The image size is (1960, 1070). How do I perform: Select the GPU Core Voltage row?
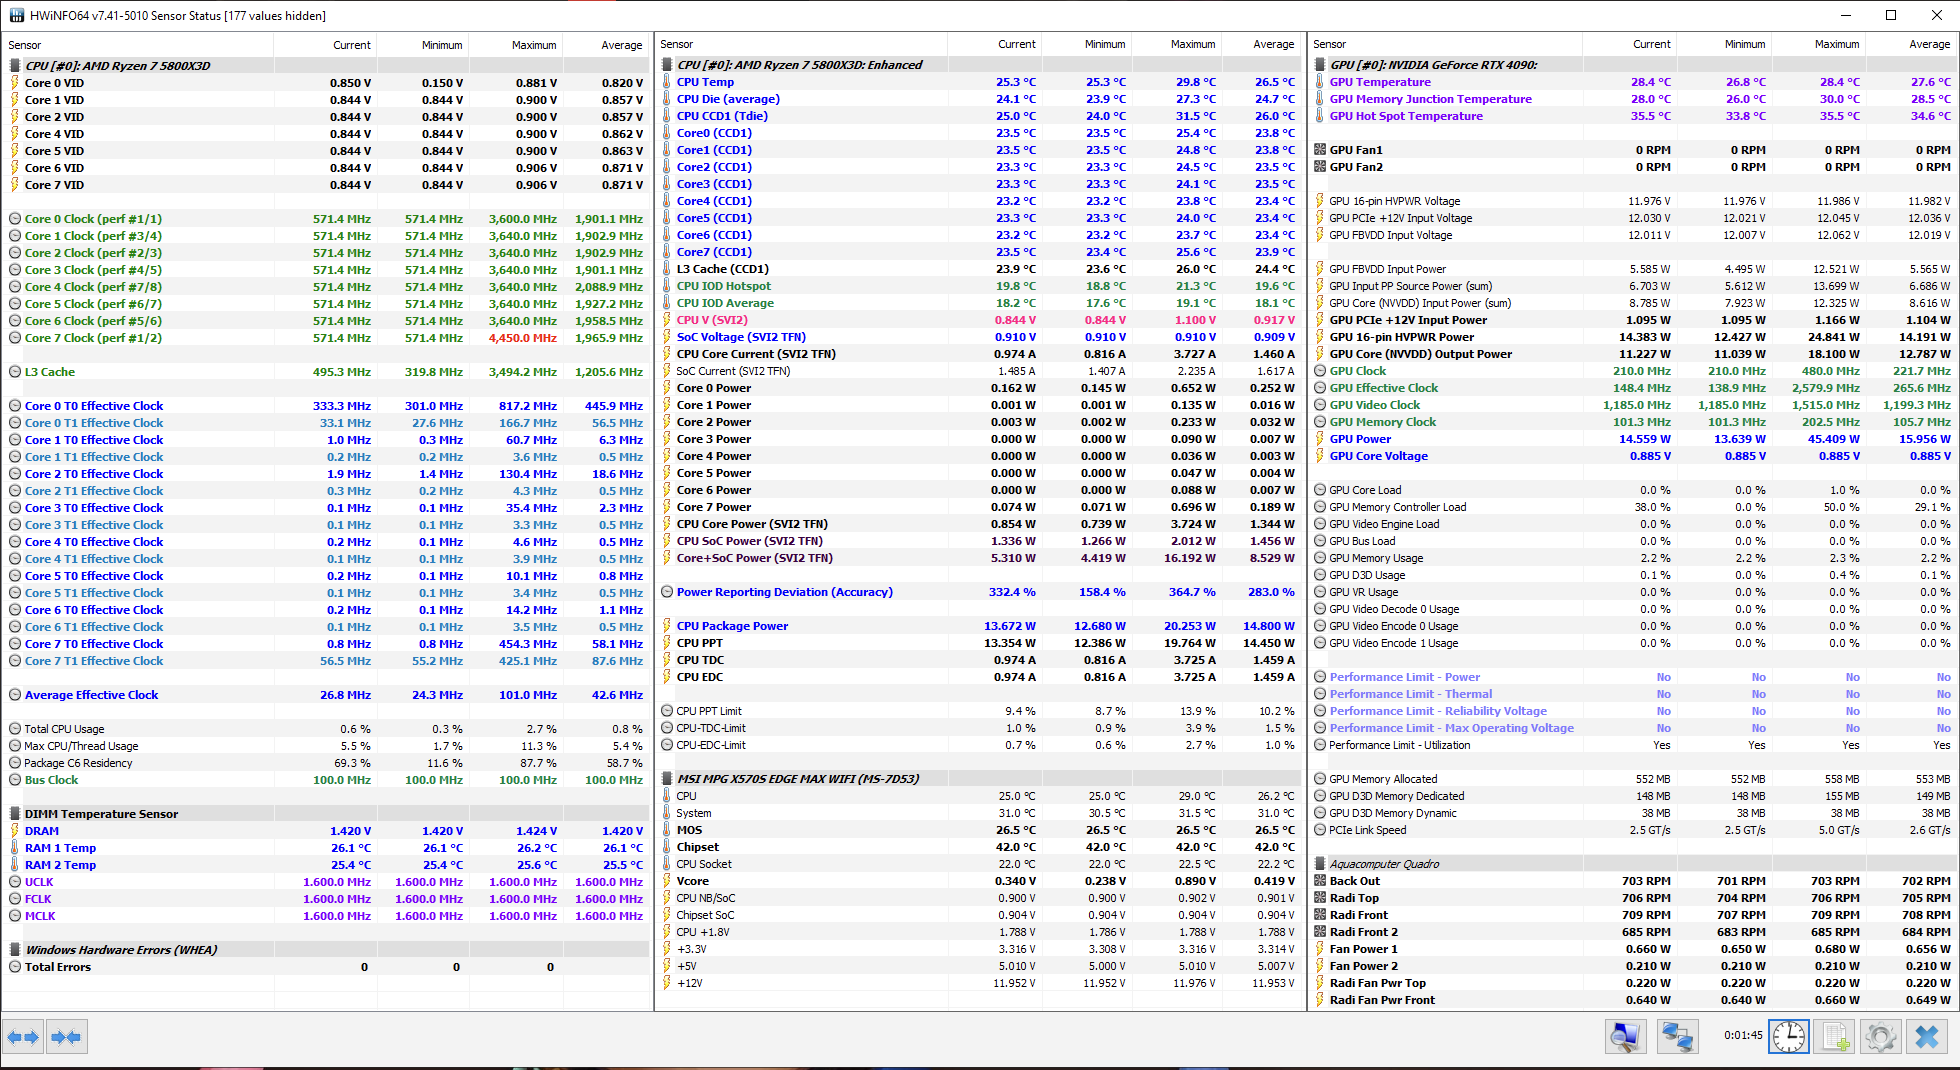[1633, 456]
